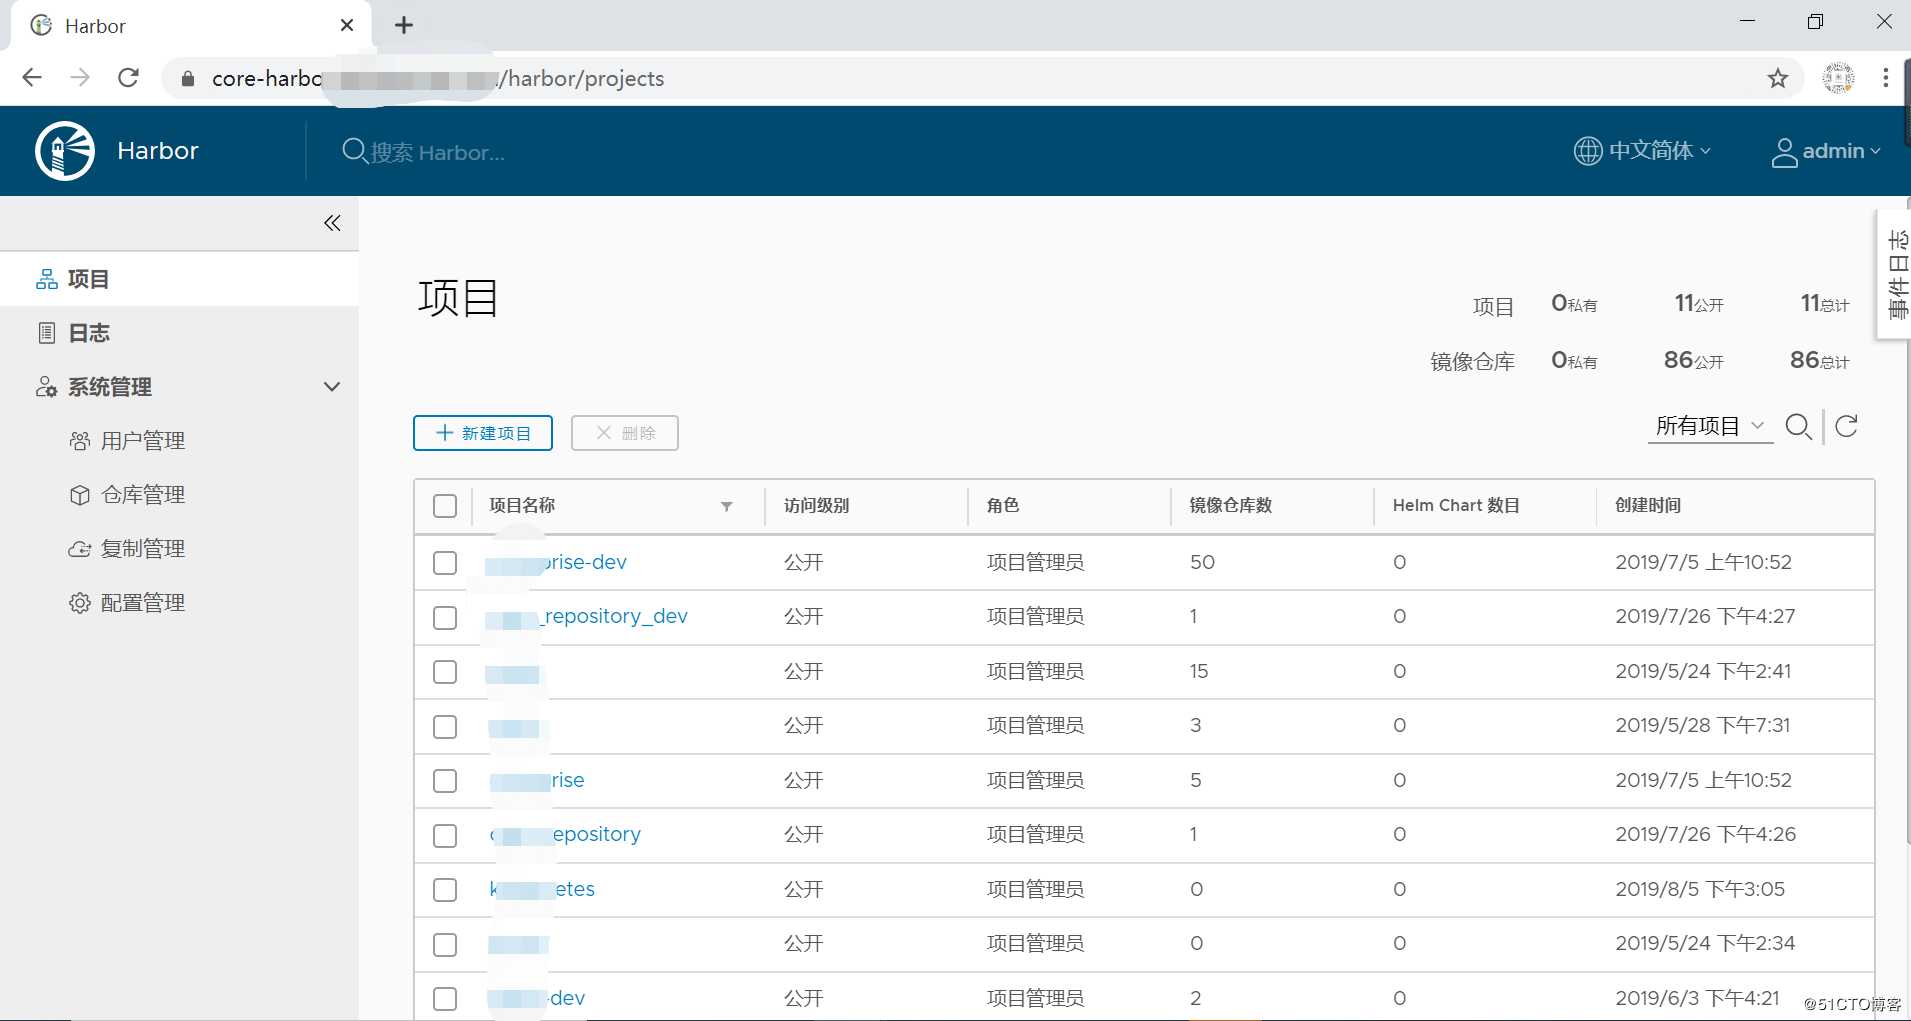Image resolution: width=1911 pixels, height=1021 pixels.
Task: Reload the page in the browser
Action: [x=128, y=78]
